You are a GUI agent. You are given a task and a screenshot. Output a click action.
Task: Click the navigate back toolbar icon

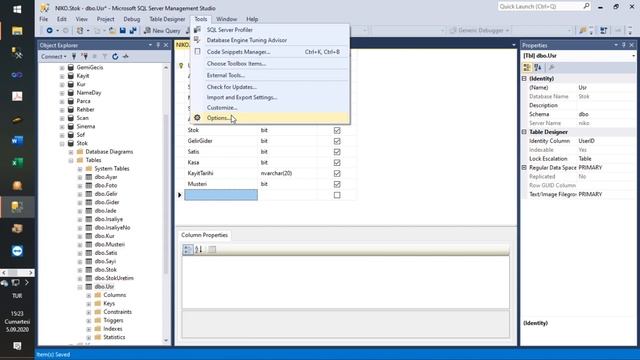click(49, 31)
